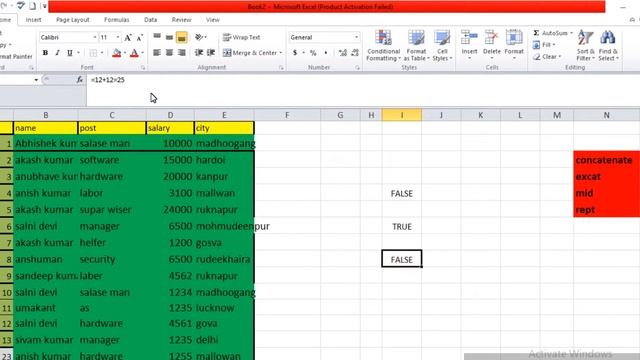Switch to the Review tab
Screen dimensions: 640x360
[x=181, y=20]
